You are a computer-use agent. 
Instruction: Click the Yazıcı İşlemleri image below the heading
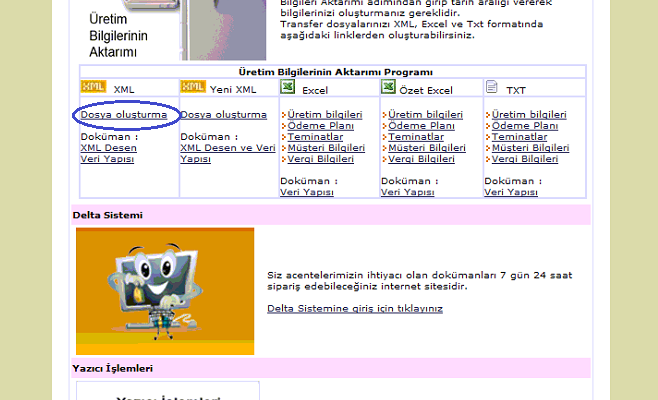pos(167,391)
